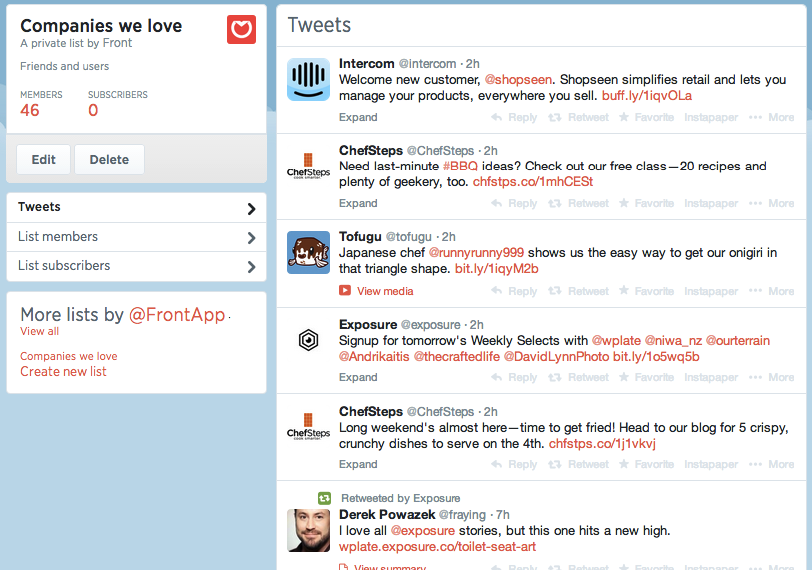Open @FrontApp profile link

[x=177, y=315]
